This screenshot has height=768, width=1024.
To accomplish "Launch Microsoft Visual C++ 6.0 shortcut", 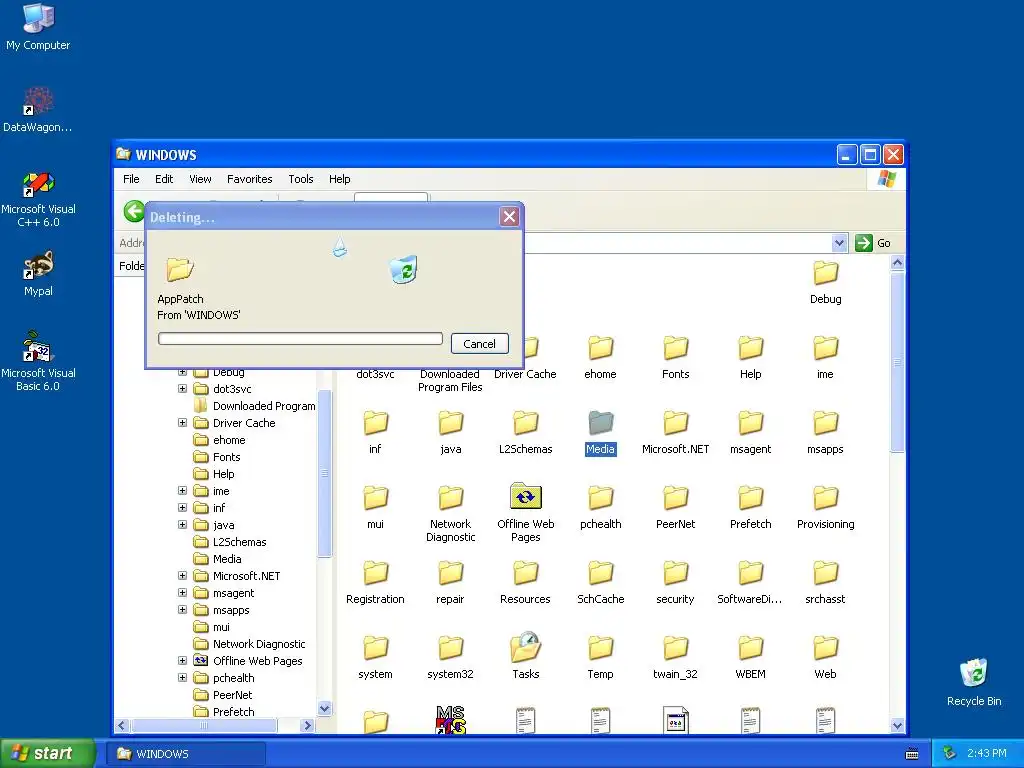I will (x=38, y=199).
